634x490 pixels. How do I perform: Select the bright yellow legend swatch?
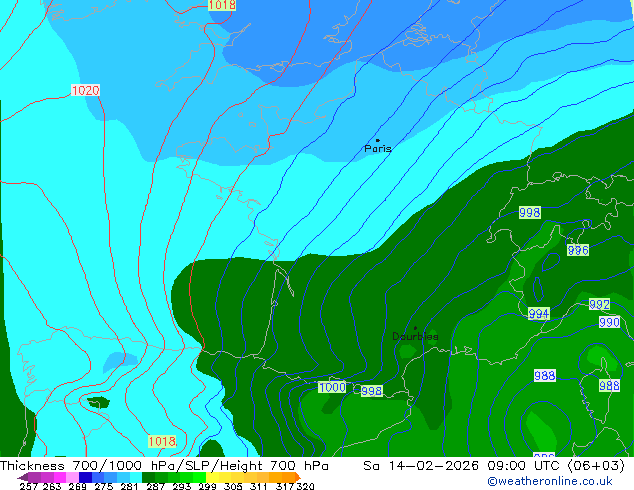[x=212, y=477]
